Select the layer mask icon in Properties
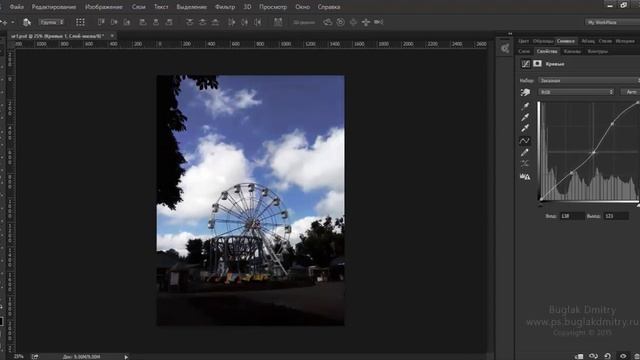 pos(537,64)
